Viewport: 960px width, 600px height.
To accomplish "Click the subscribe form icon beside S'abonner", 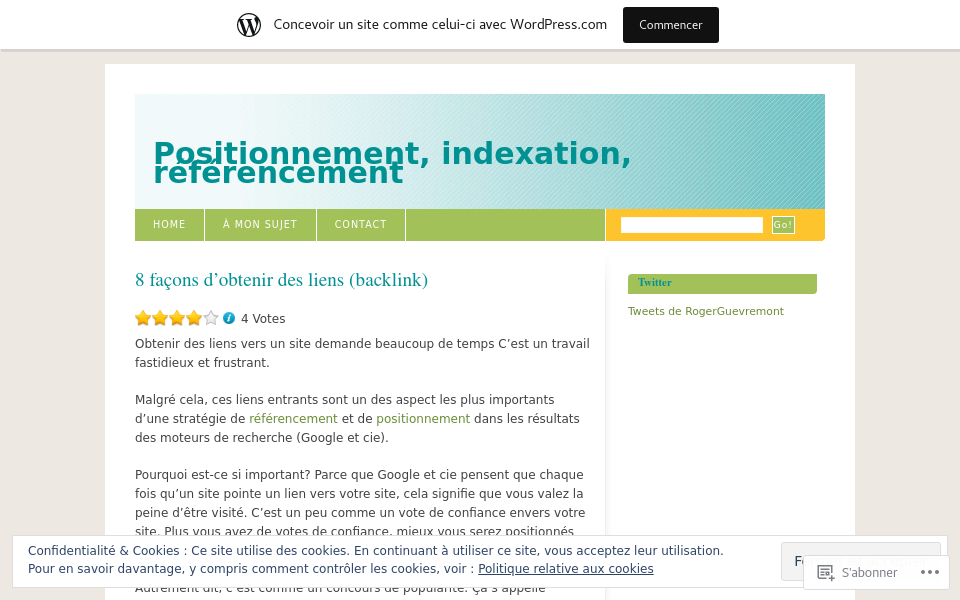I will [x=825, y=572].
